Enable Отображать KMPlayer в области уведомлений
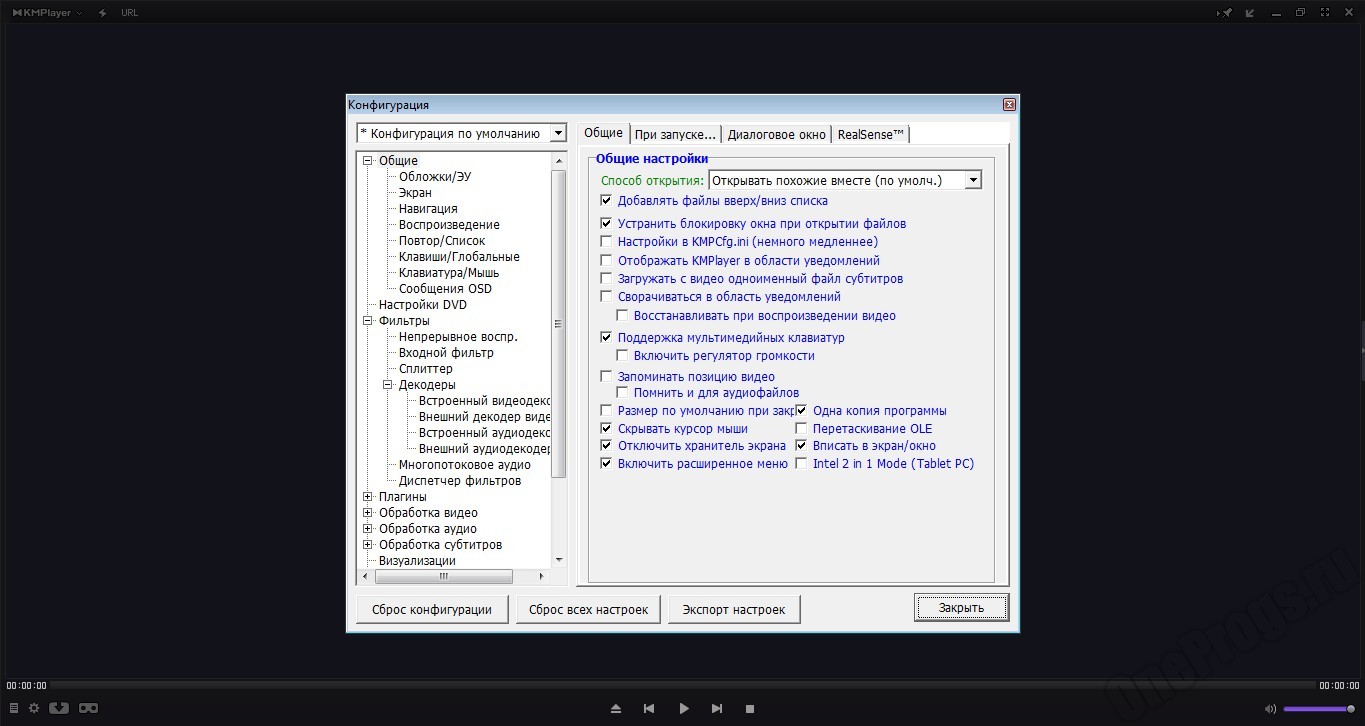The image size is (1365, 726). 606,261
